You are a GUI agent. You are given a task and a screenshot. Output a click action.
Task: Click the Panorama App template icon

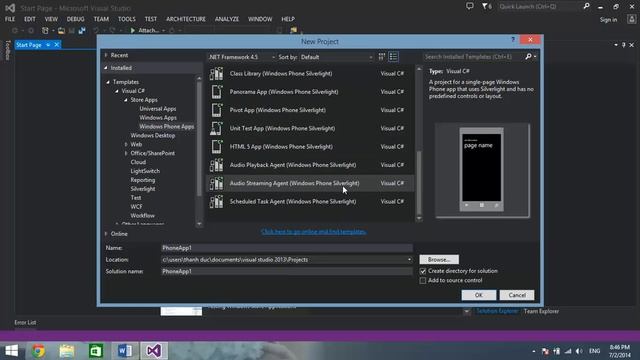point(216,92)
